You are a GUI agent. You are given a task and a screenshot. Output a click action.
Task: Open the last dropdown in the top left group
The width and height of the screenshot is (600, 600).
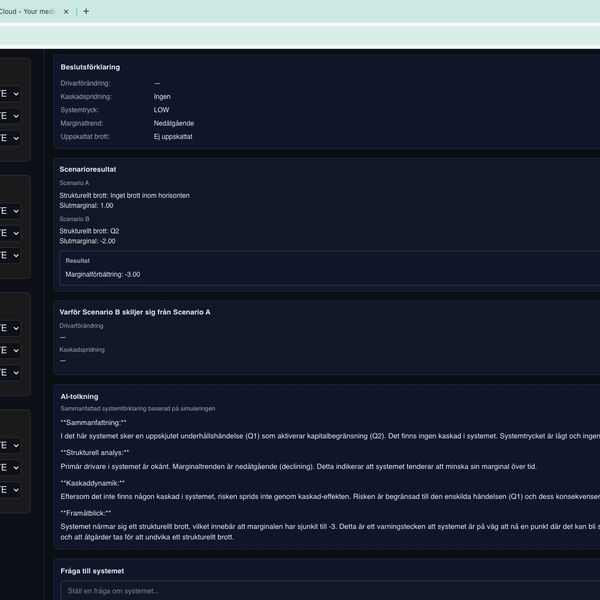[x=9, y=138]
